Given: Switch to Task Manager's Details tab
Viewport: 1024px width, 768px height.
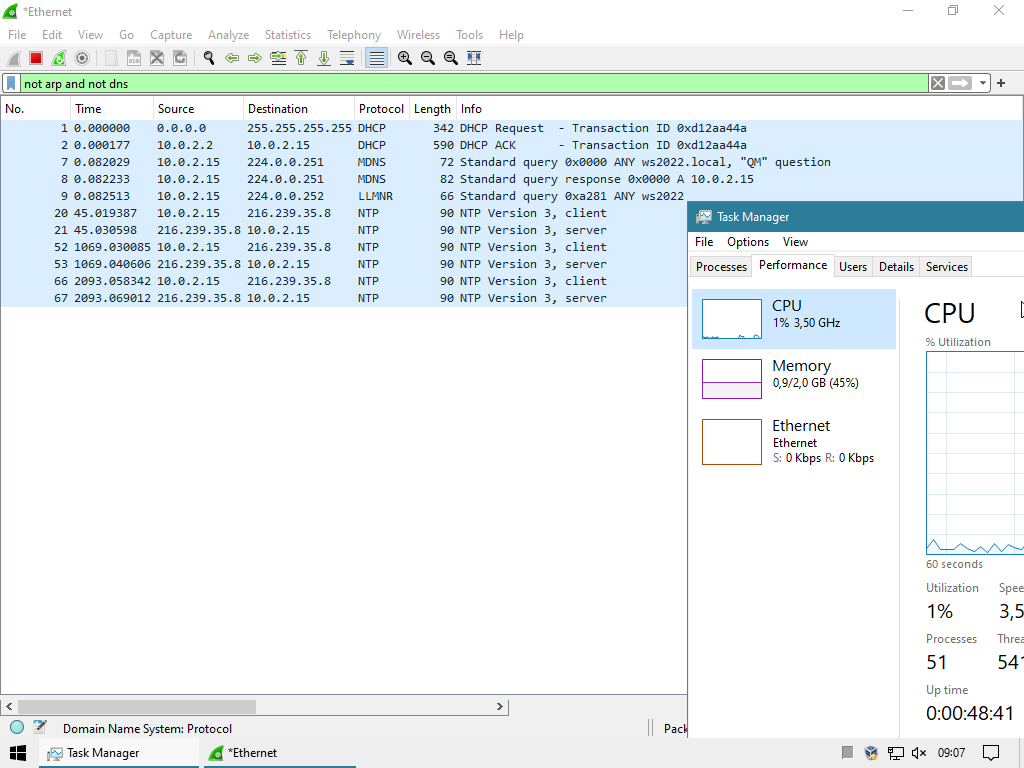Looking at the screenshot, I should coord(896,266).
